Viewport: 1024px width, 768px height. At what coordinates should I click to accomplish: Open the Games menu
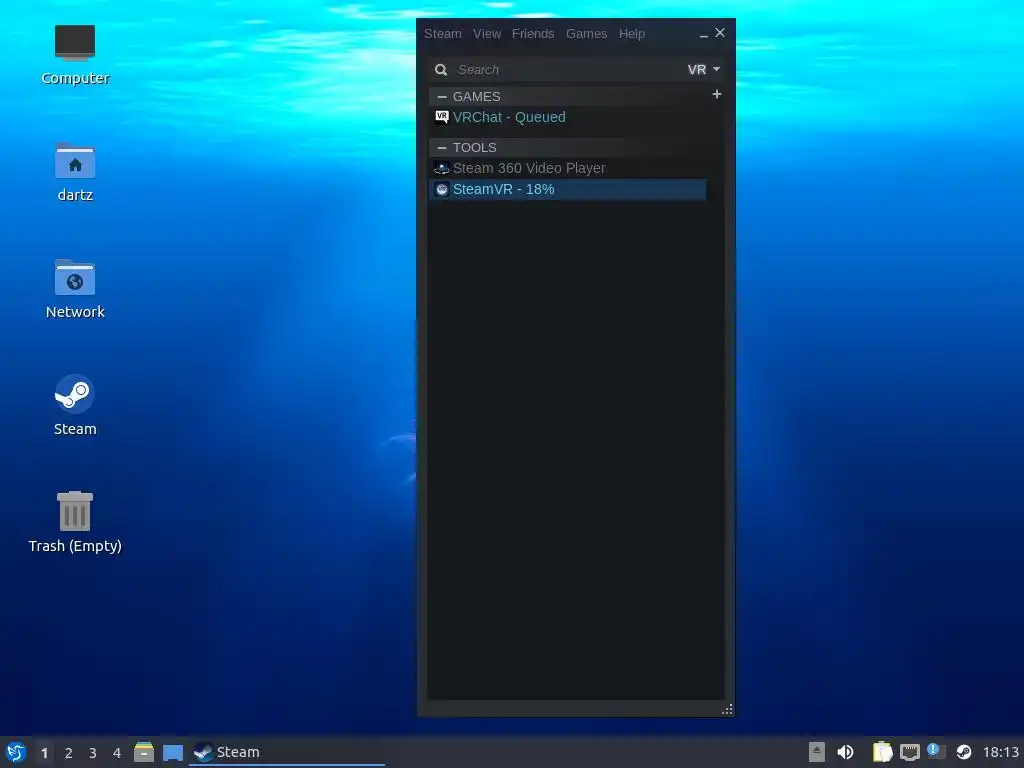click(x=586, y=34)
